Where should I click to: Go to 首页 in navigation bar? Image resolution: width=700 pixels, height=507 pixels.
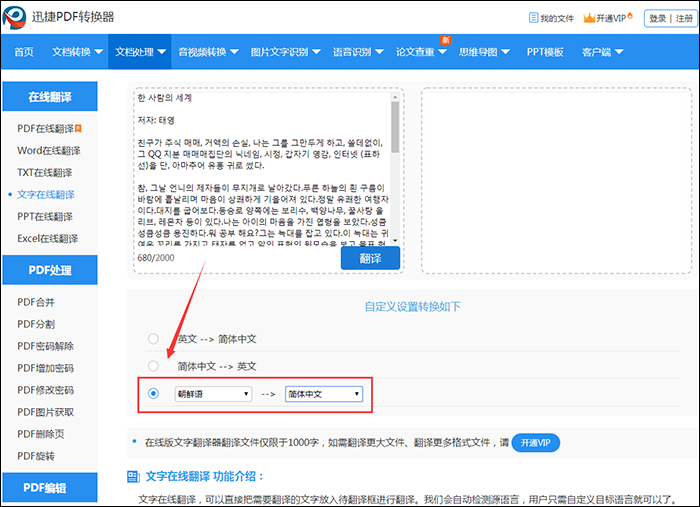coord(24,52)
